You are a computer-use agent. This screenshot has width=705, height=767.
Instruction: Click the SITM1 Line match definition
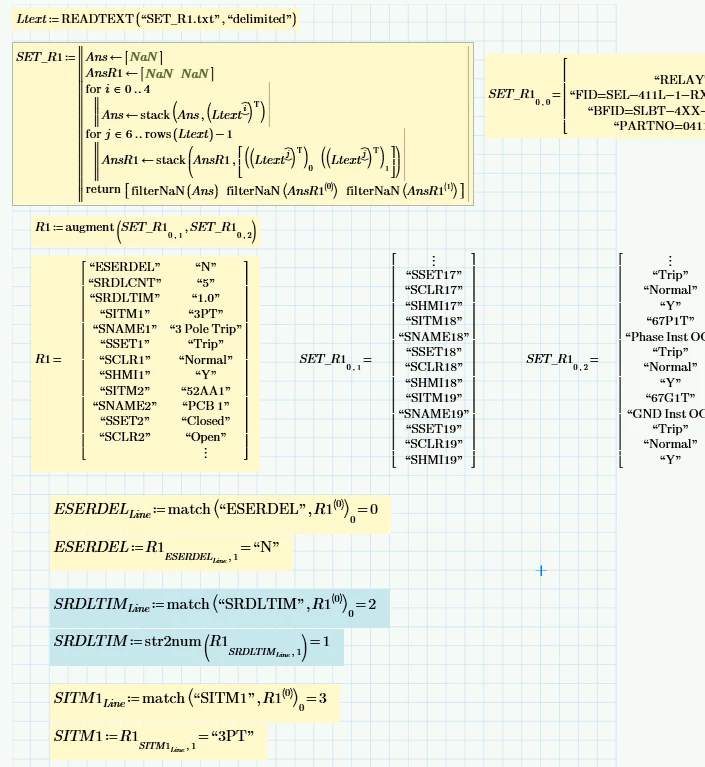(x=194, y=701)
